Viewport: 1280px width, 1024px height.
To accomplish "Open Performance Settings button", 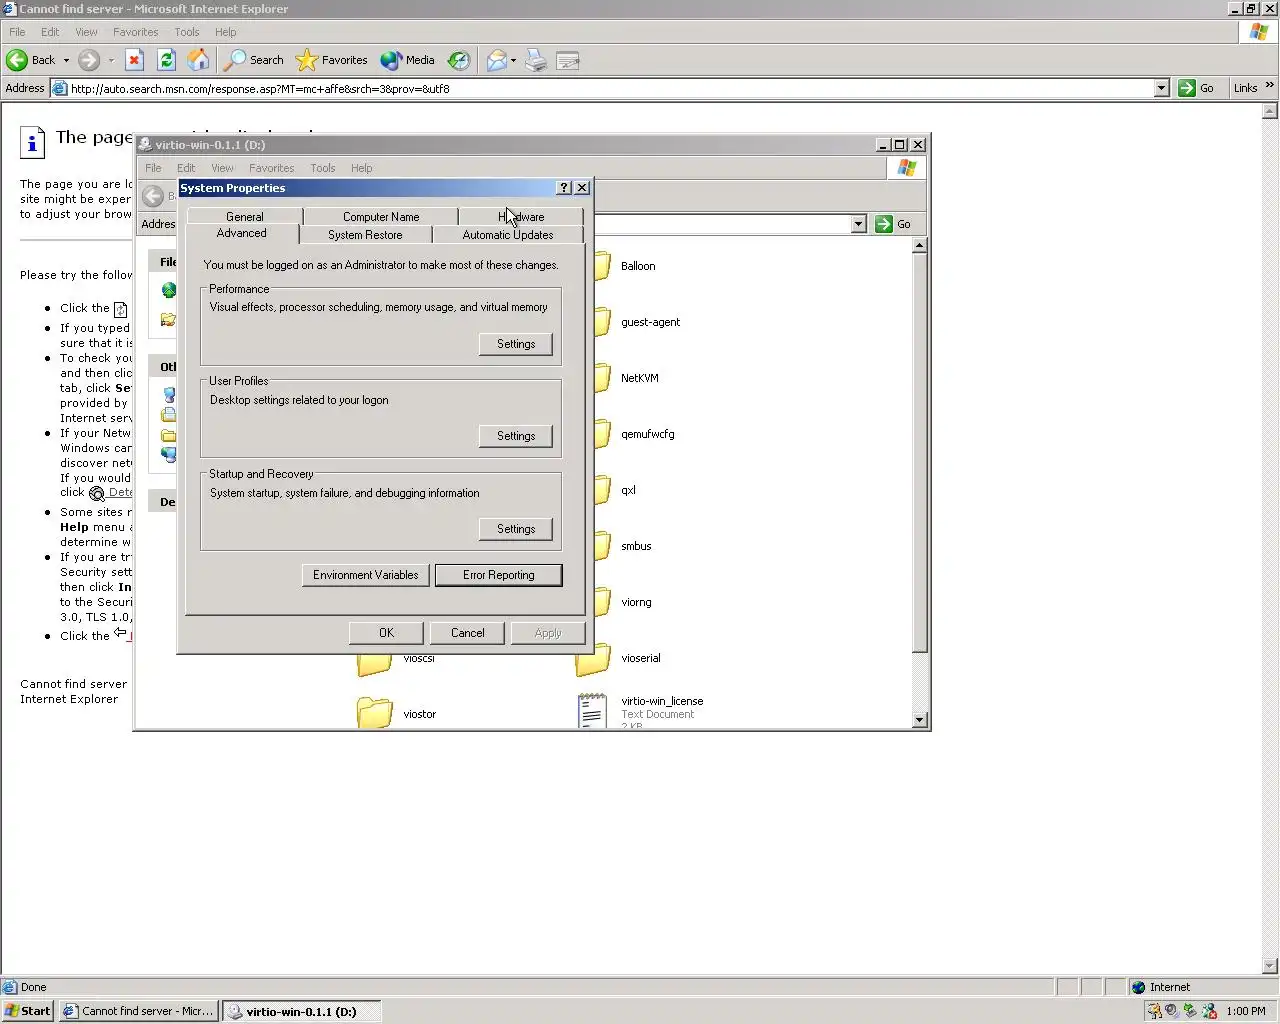I will (516, 344).
